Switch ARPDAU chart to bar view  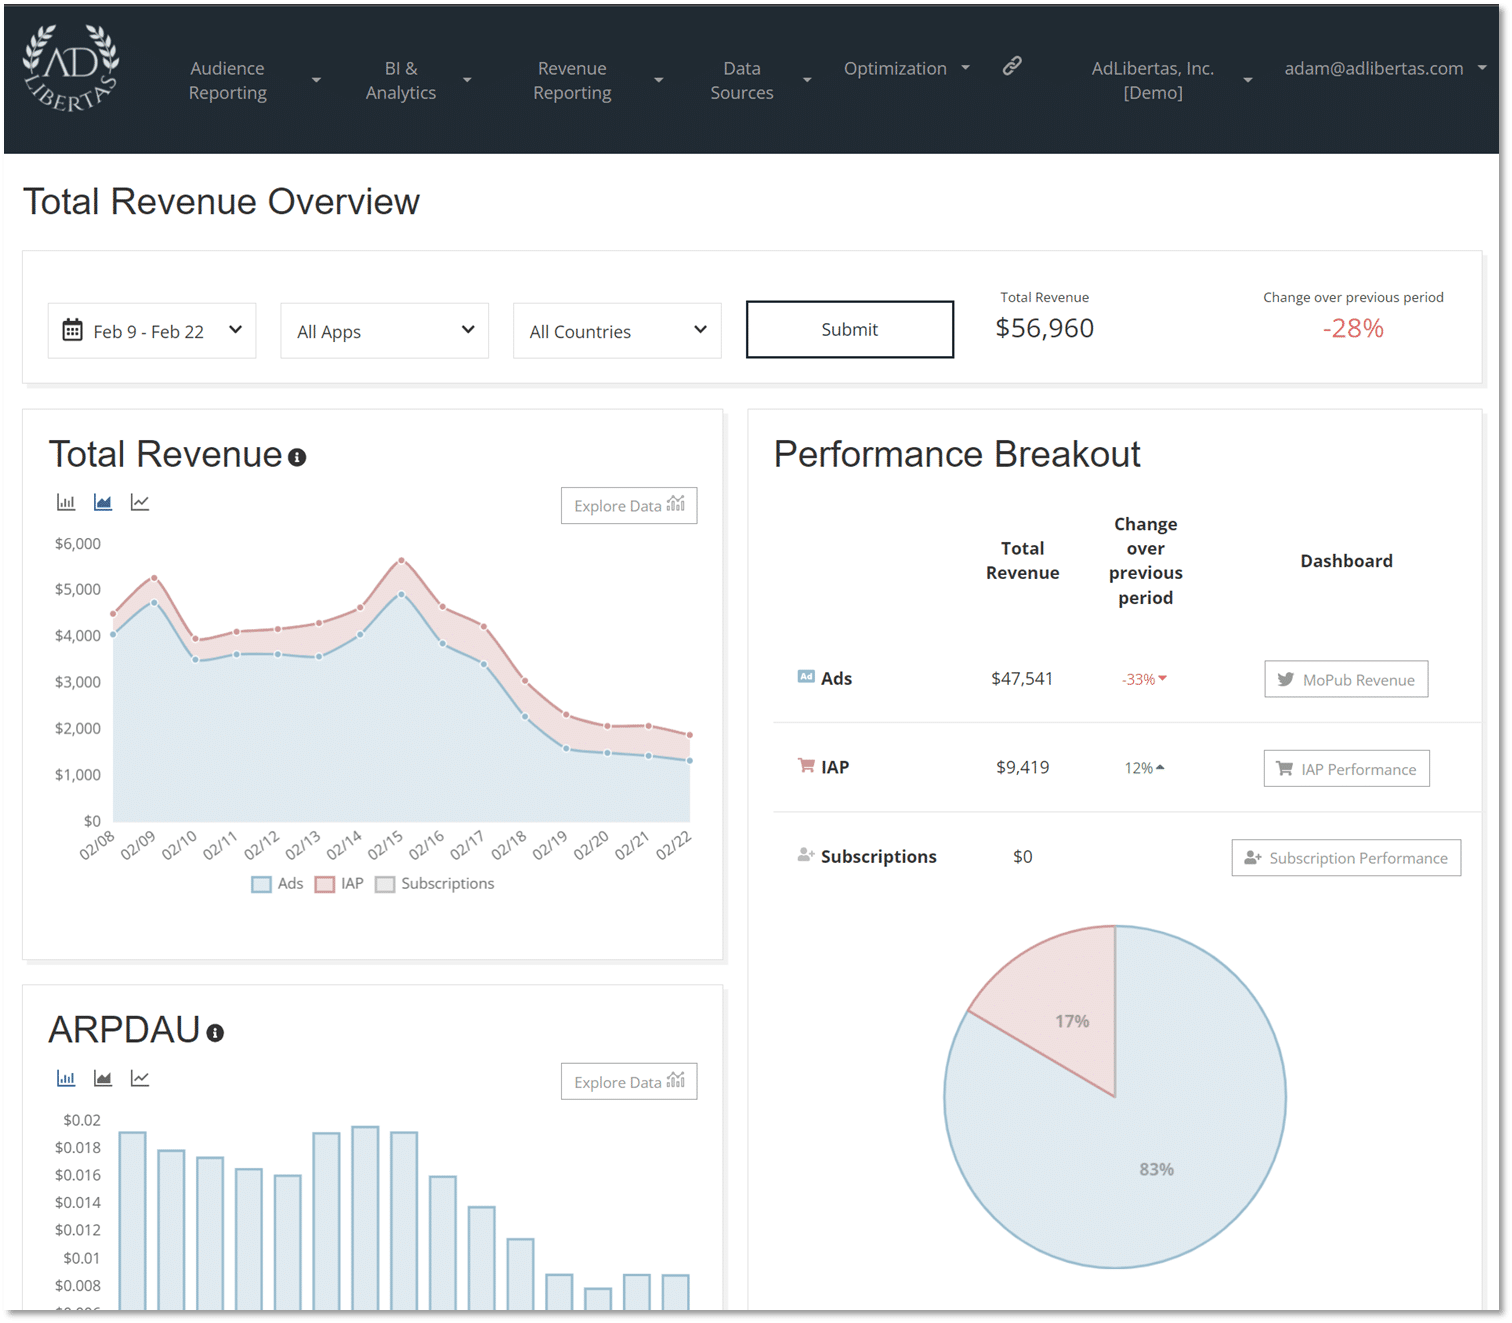66,1078
